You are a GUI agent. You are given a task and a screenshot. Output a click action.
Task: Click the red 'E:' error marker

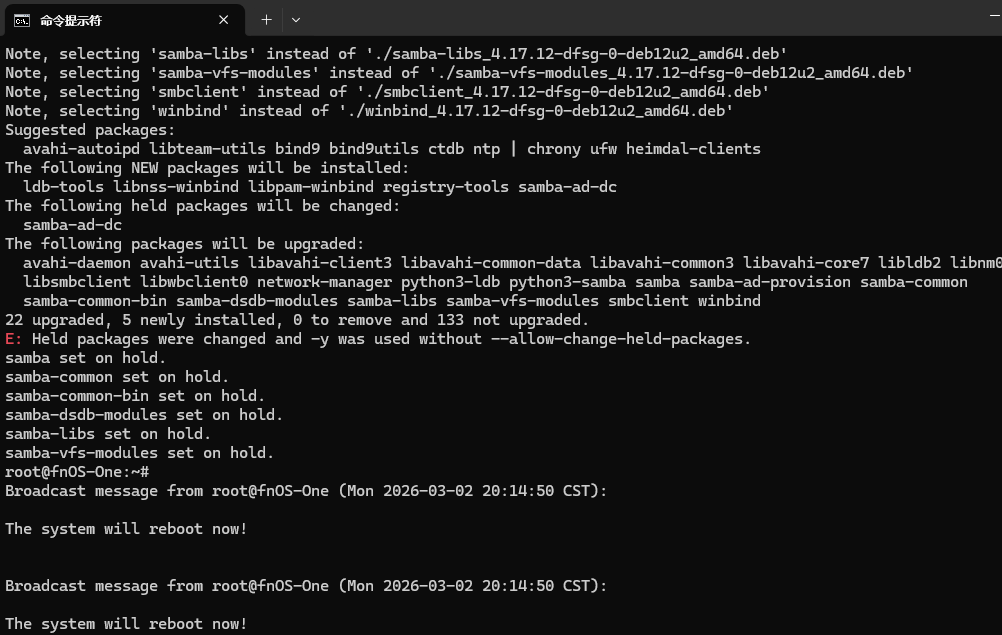tap(13, 339)
